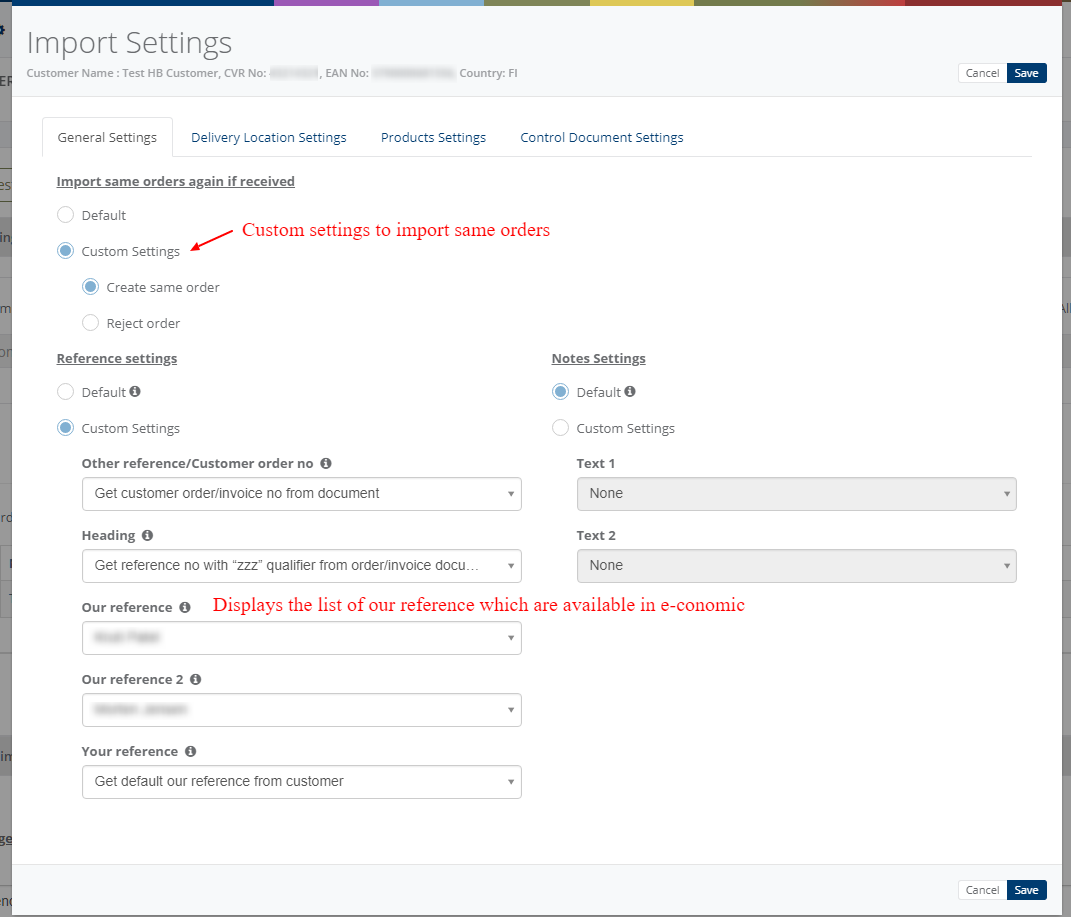Click info icon beside Our reference label
Viewport: 1071px width, 917px height.
184,607
